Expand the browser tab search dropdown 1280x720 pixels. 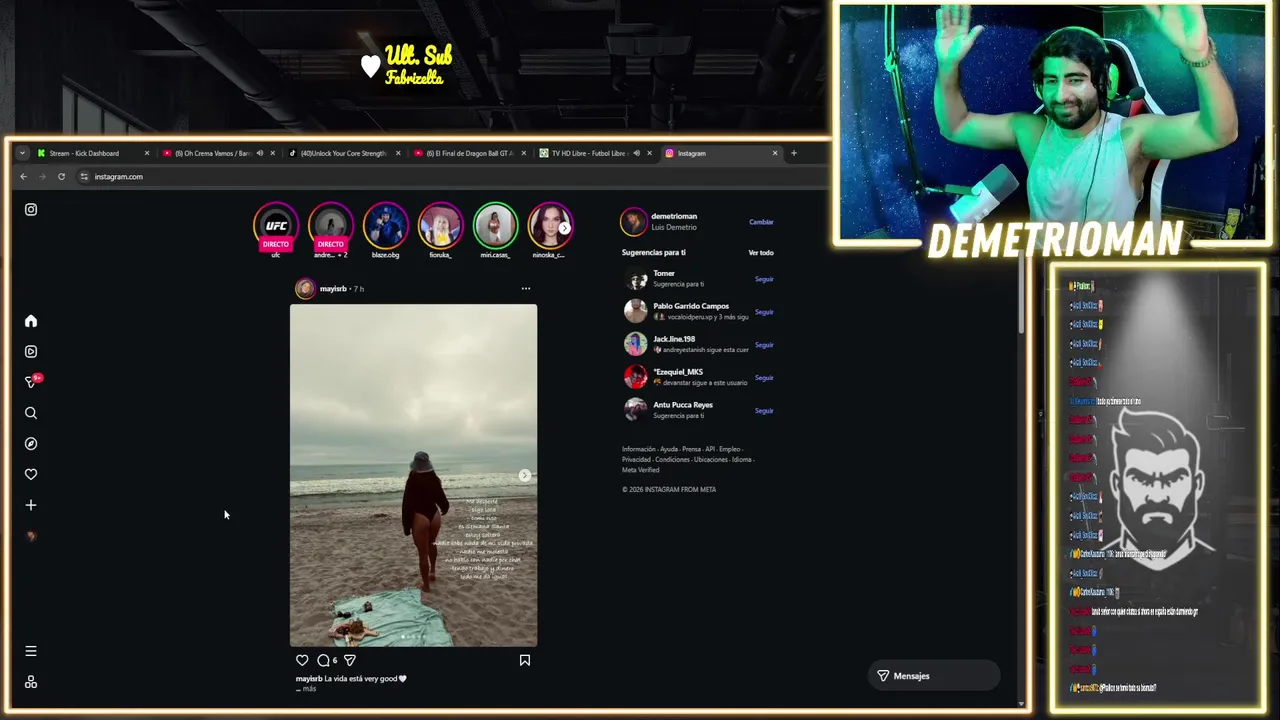pyautogui.click(x=22, y=153)
